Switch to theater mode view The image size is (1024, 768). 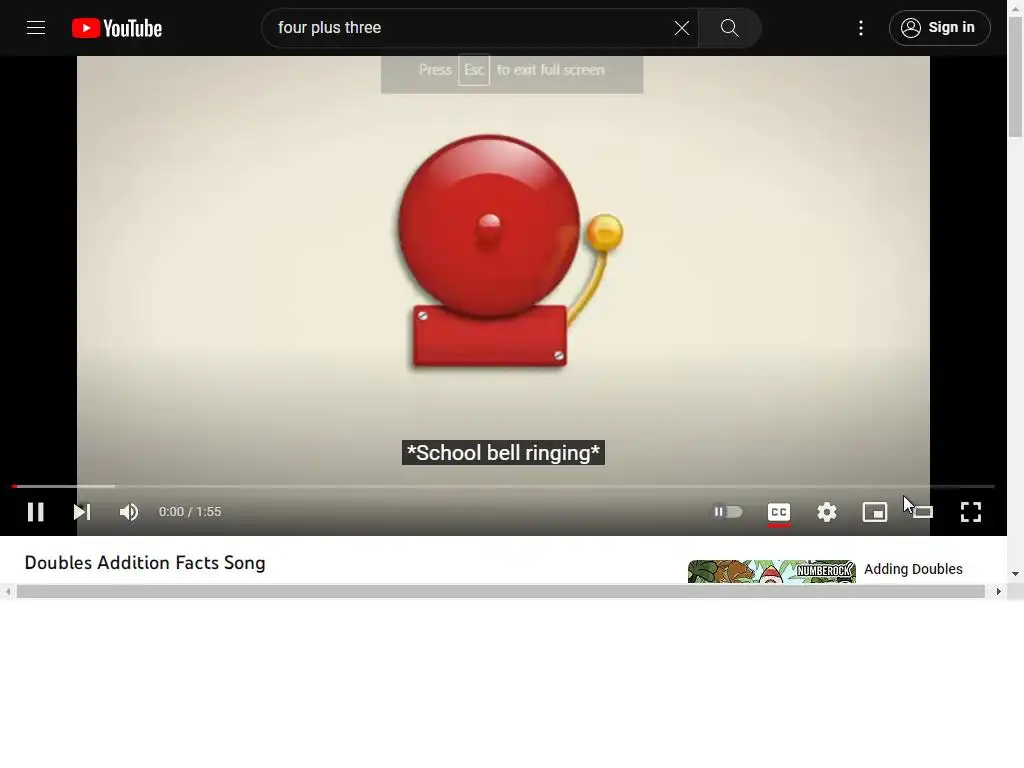[922, 512]
